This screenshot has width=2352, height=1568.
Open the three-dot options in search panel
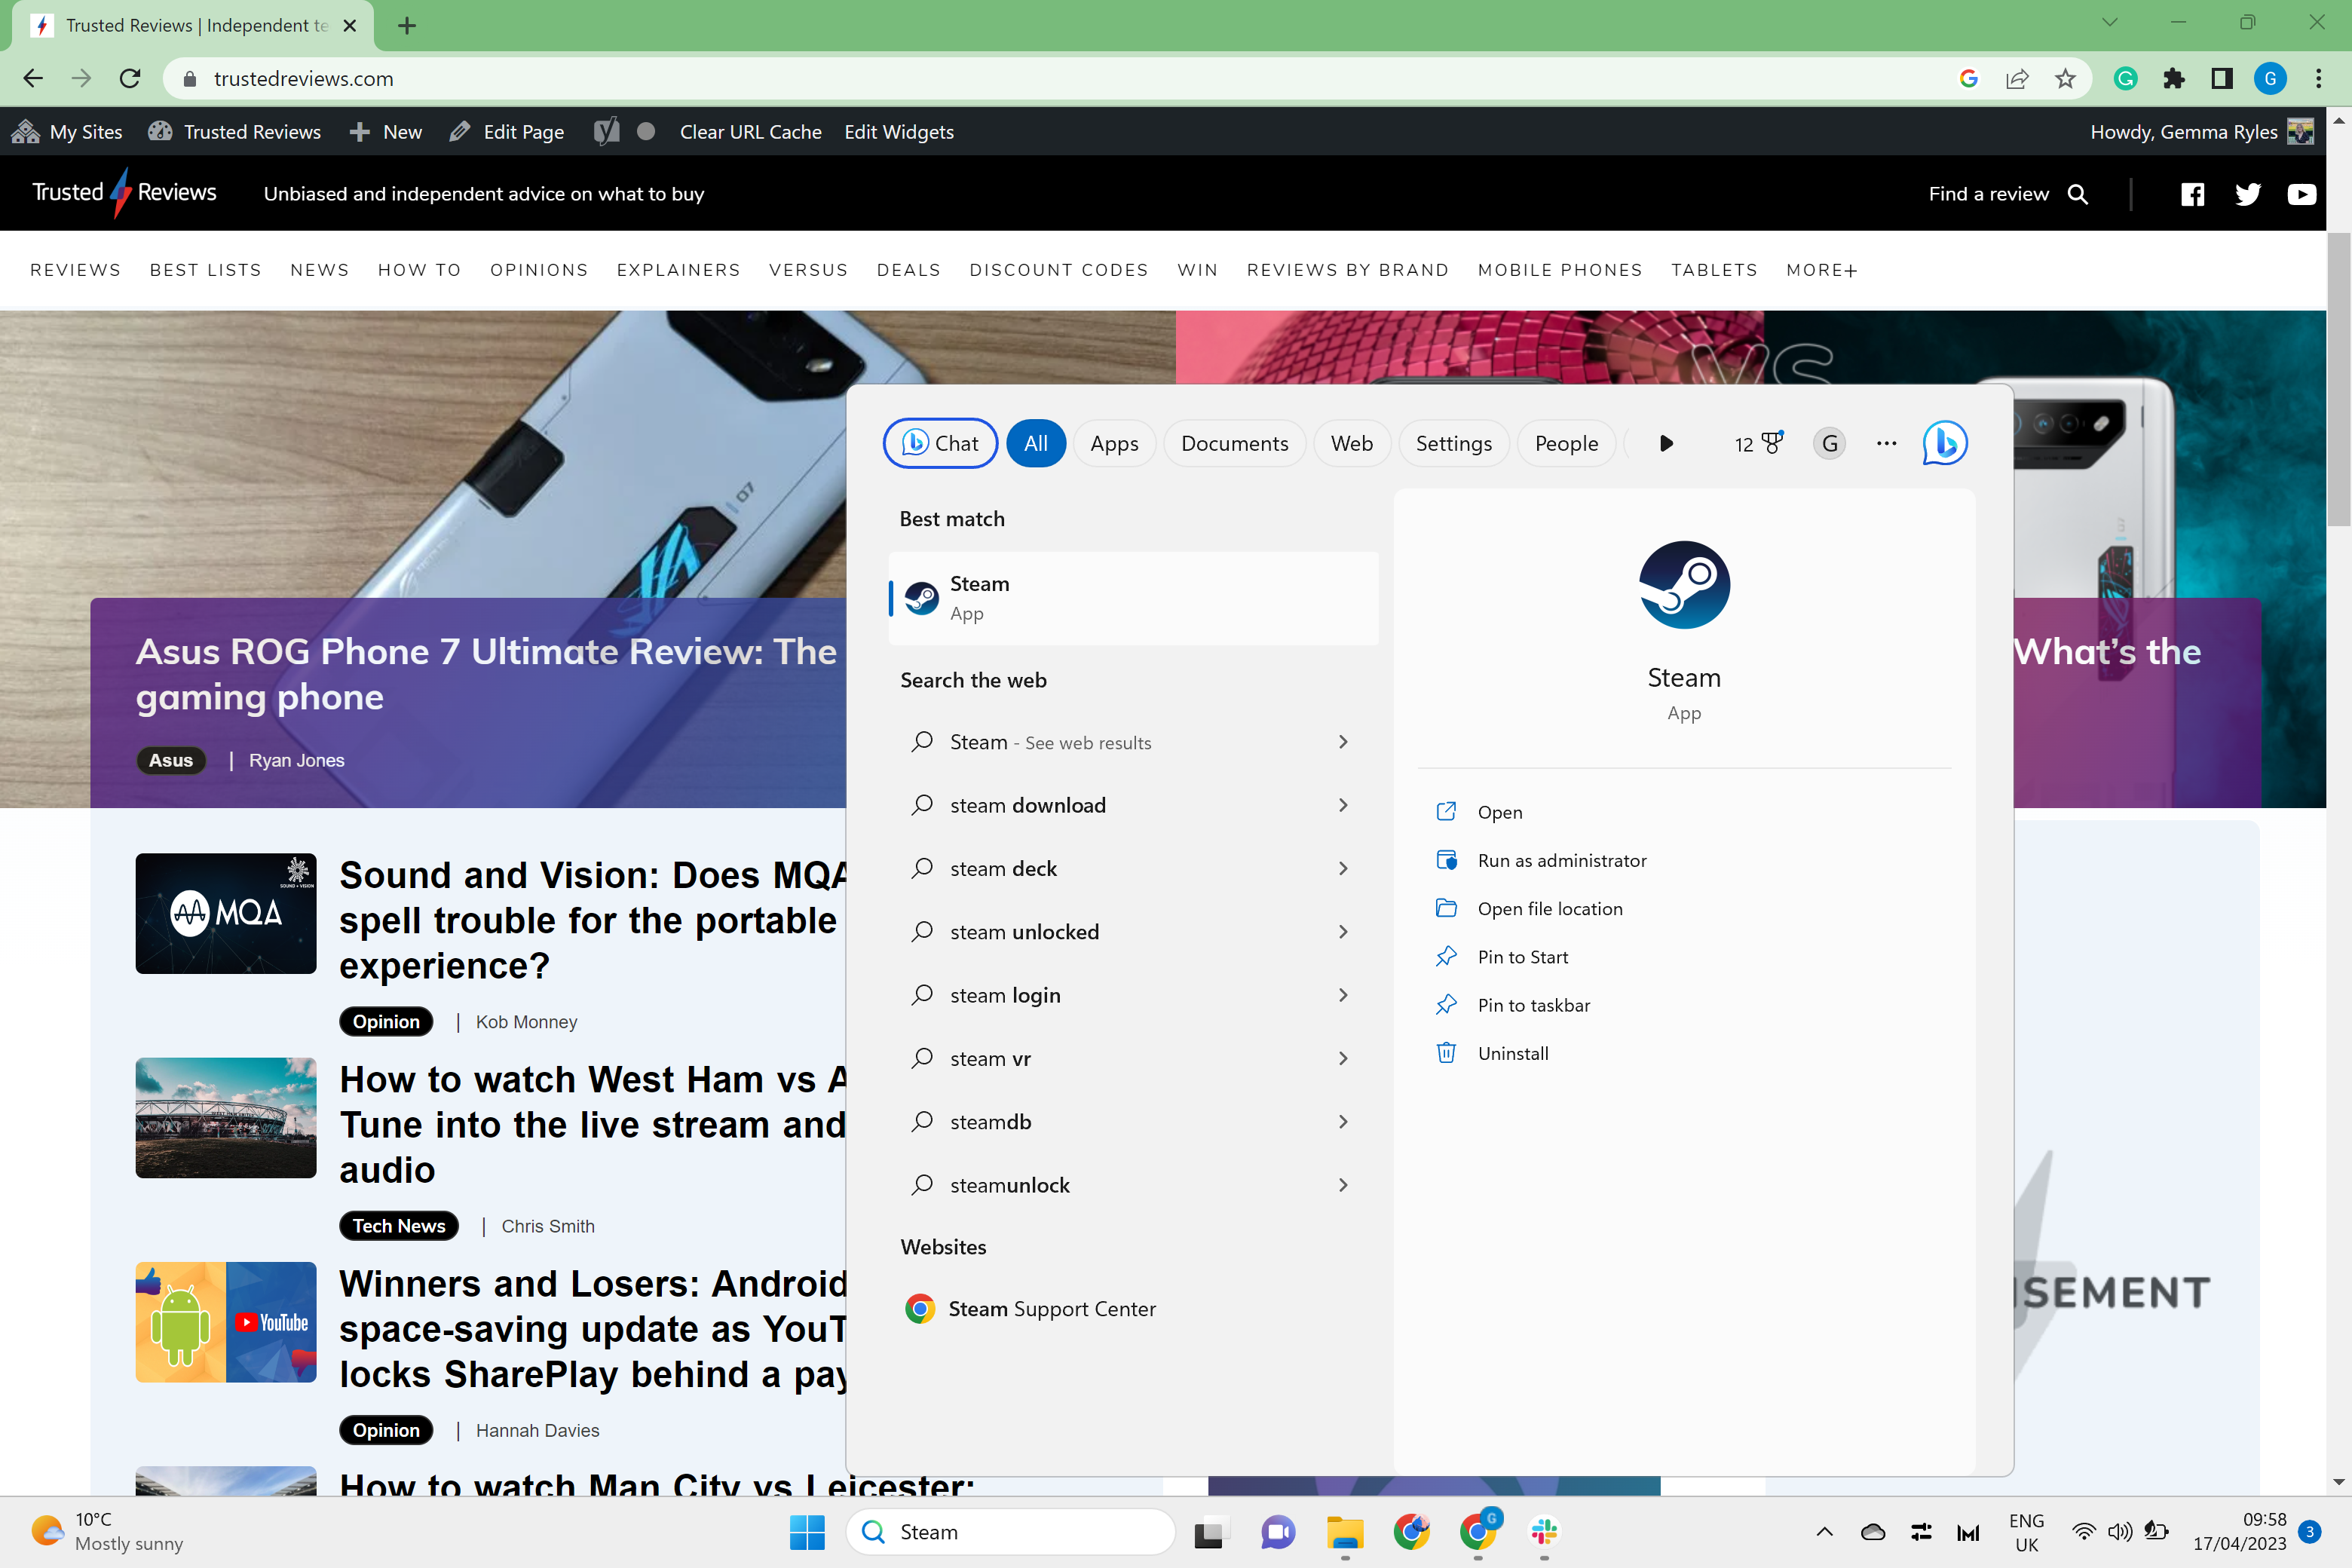pyautogui.click(x=1886, y=443)
